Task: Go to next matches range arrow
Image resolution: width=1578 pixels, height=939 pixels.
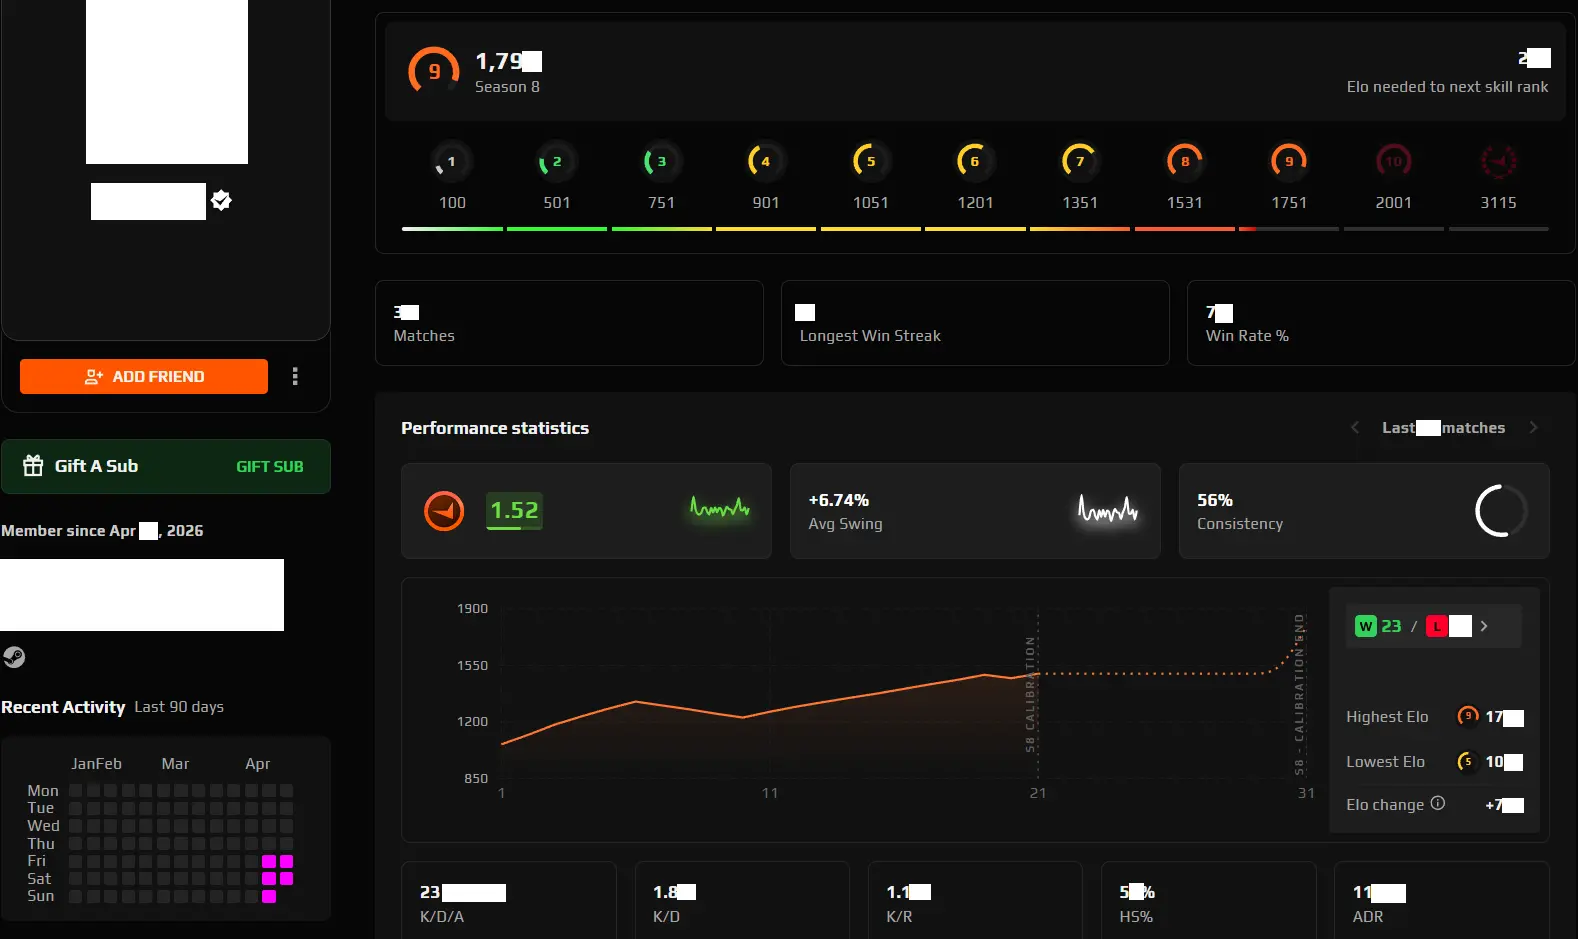Action: (x=1533, y=428)
